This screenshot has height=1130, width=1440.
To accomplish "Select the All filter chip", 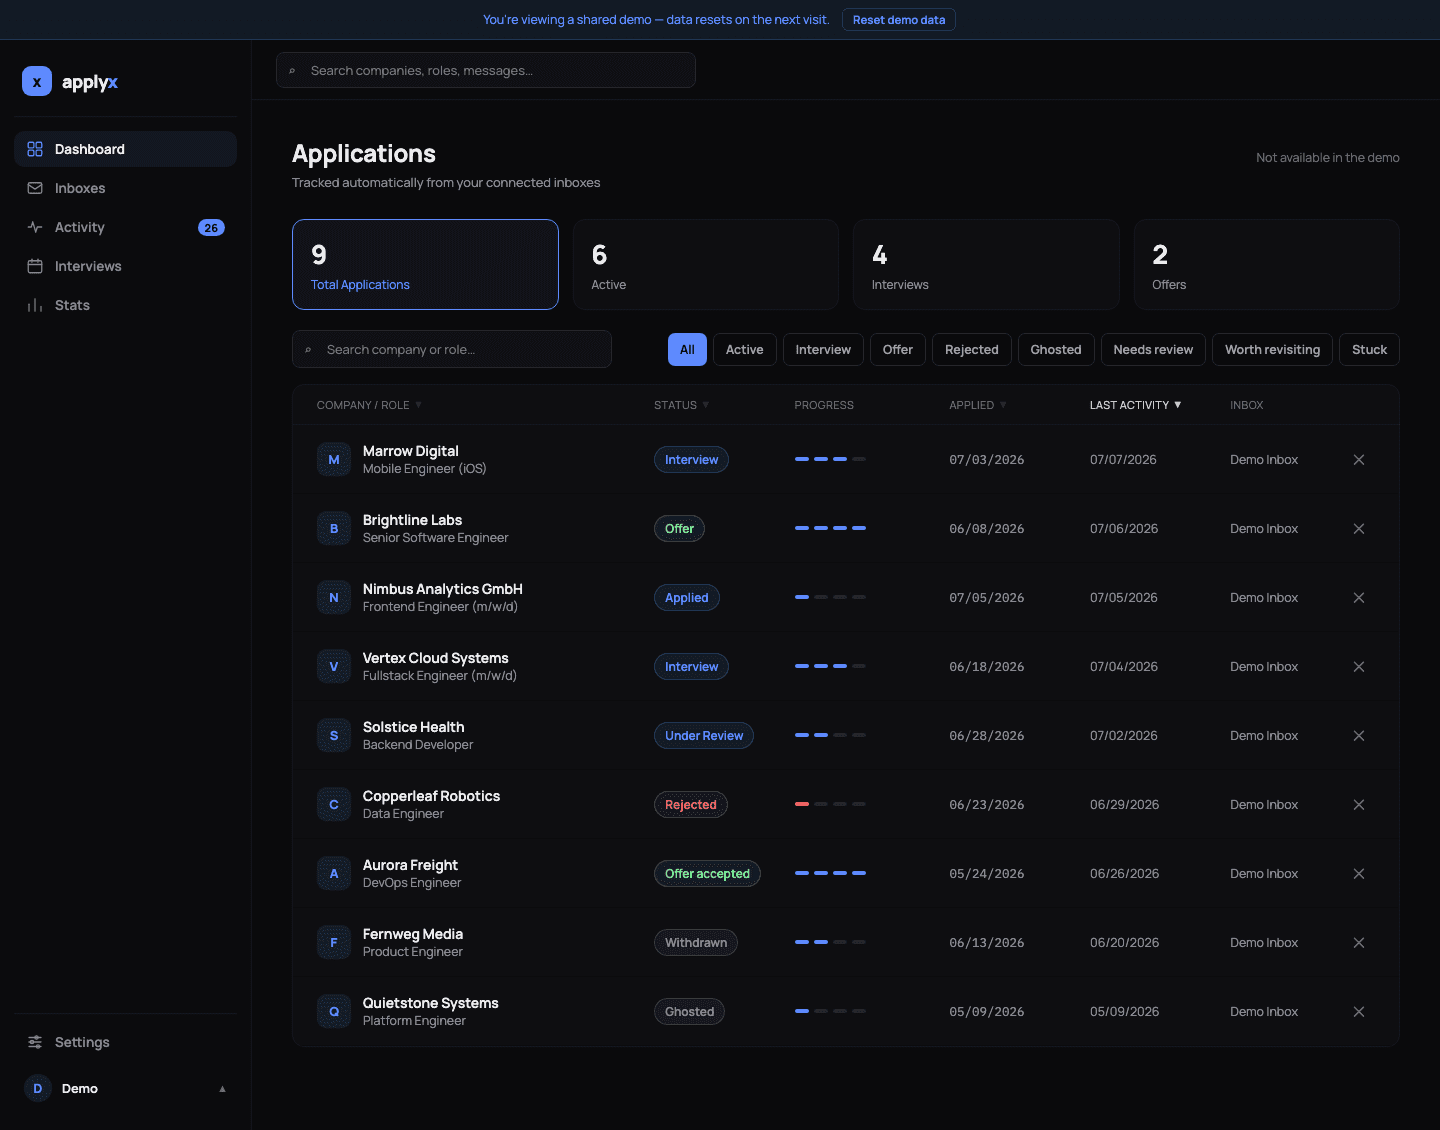I will [687, 350].
